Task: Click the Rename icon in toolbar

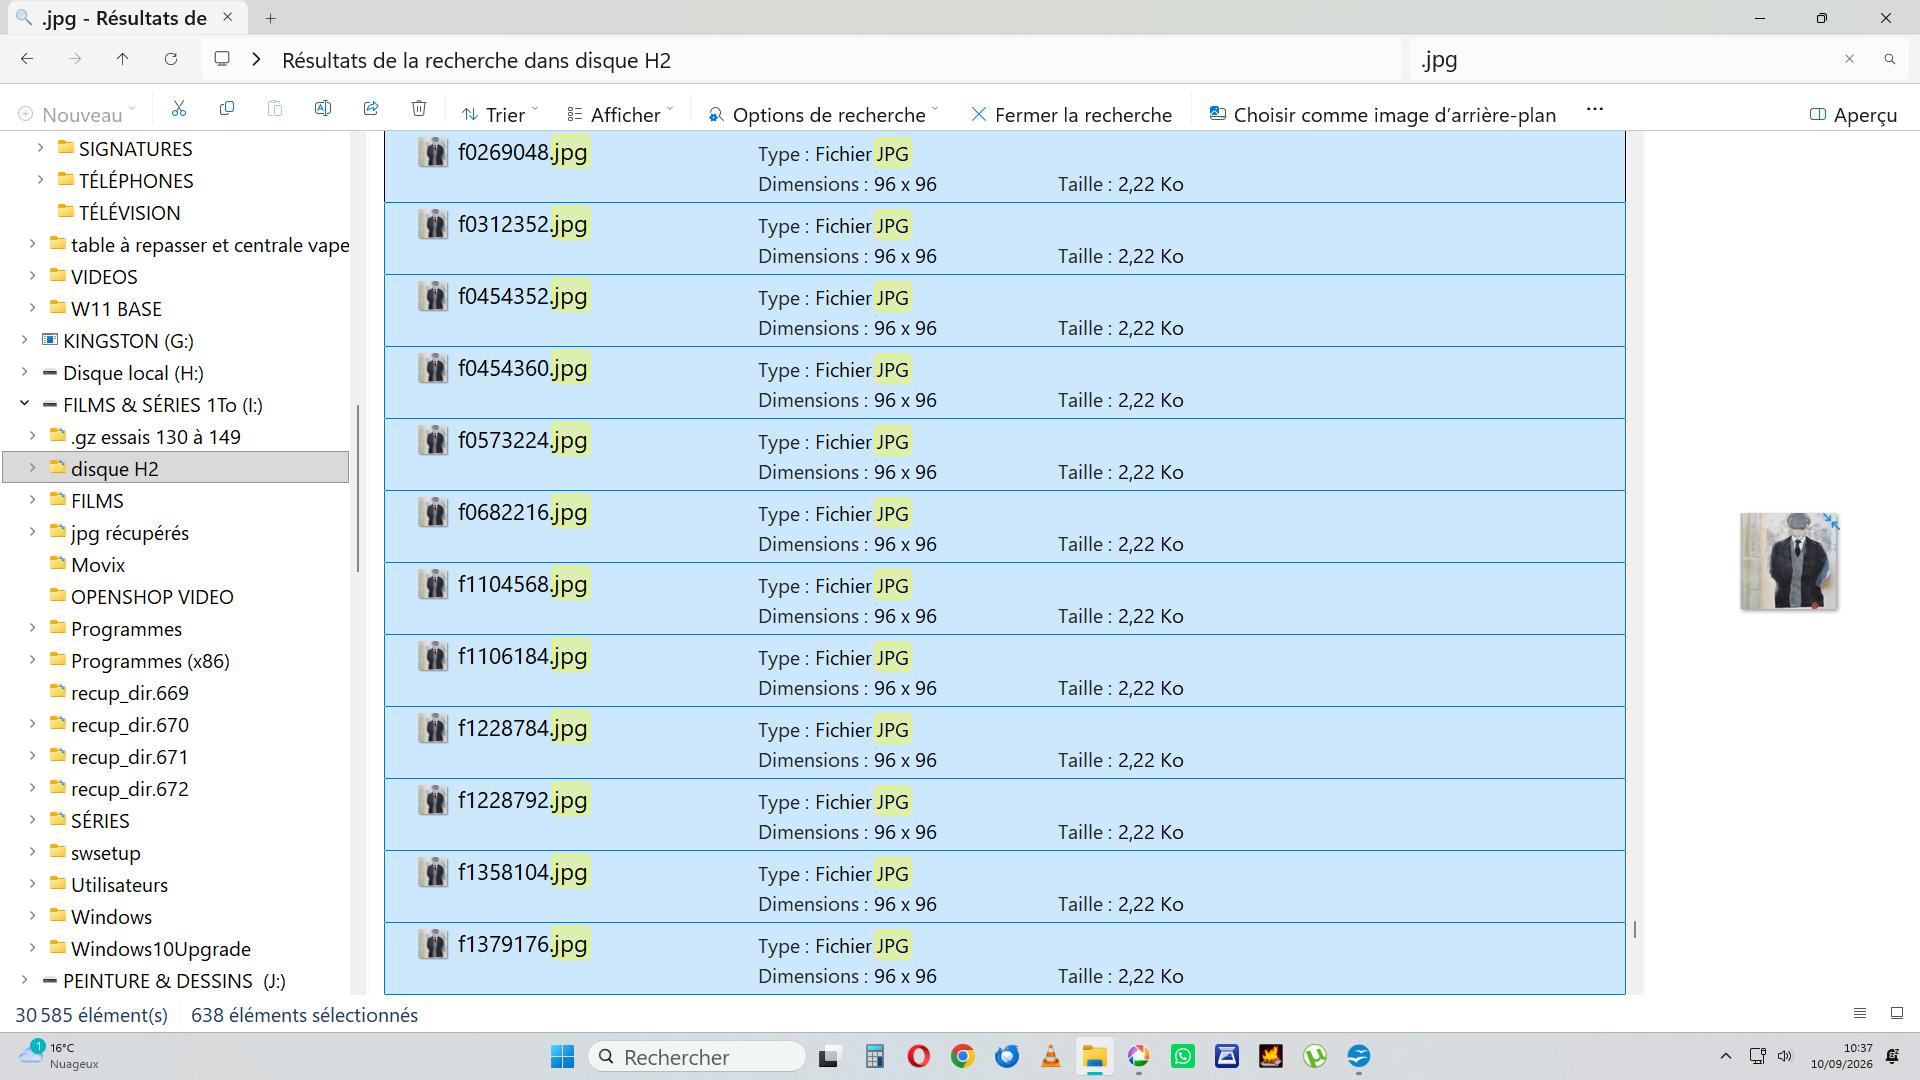Action: [323, 109]
